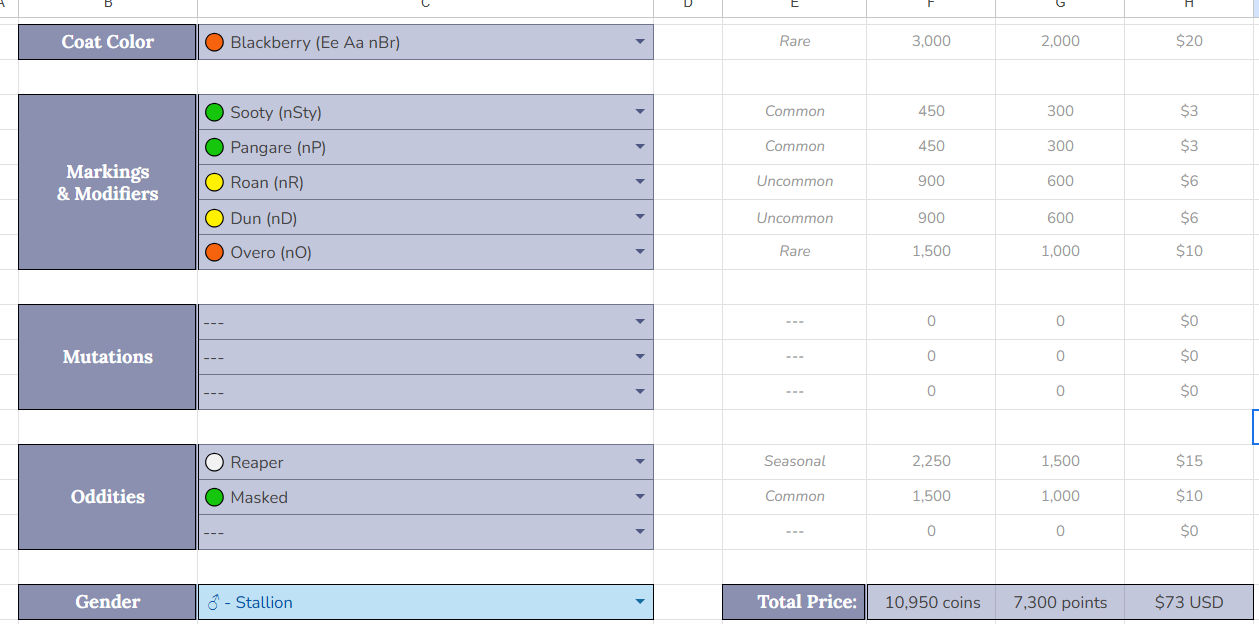The image size is (1259, 624).
Task: Open the Reaper oddity dropdown arrow
Action: 640,462
